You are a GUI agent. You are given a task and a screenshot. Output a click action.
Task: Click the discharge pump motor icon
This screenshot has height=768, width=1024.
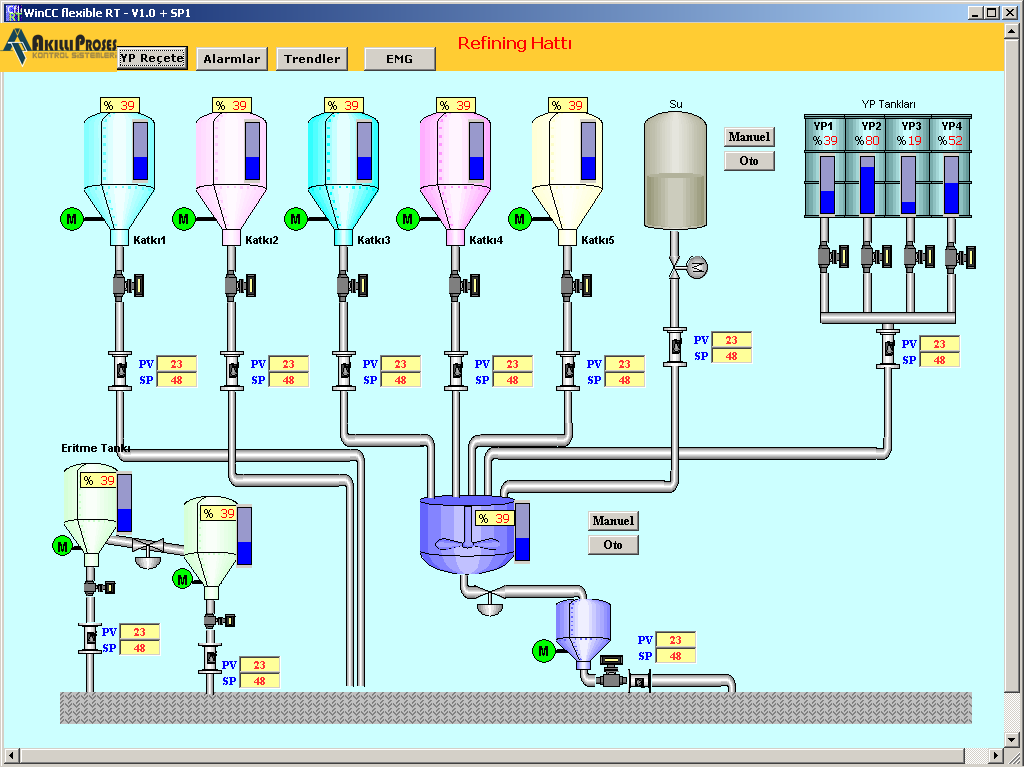(544, 651)
